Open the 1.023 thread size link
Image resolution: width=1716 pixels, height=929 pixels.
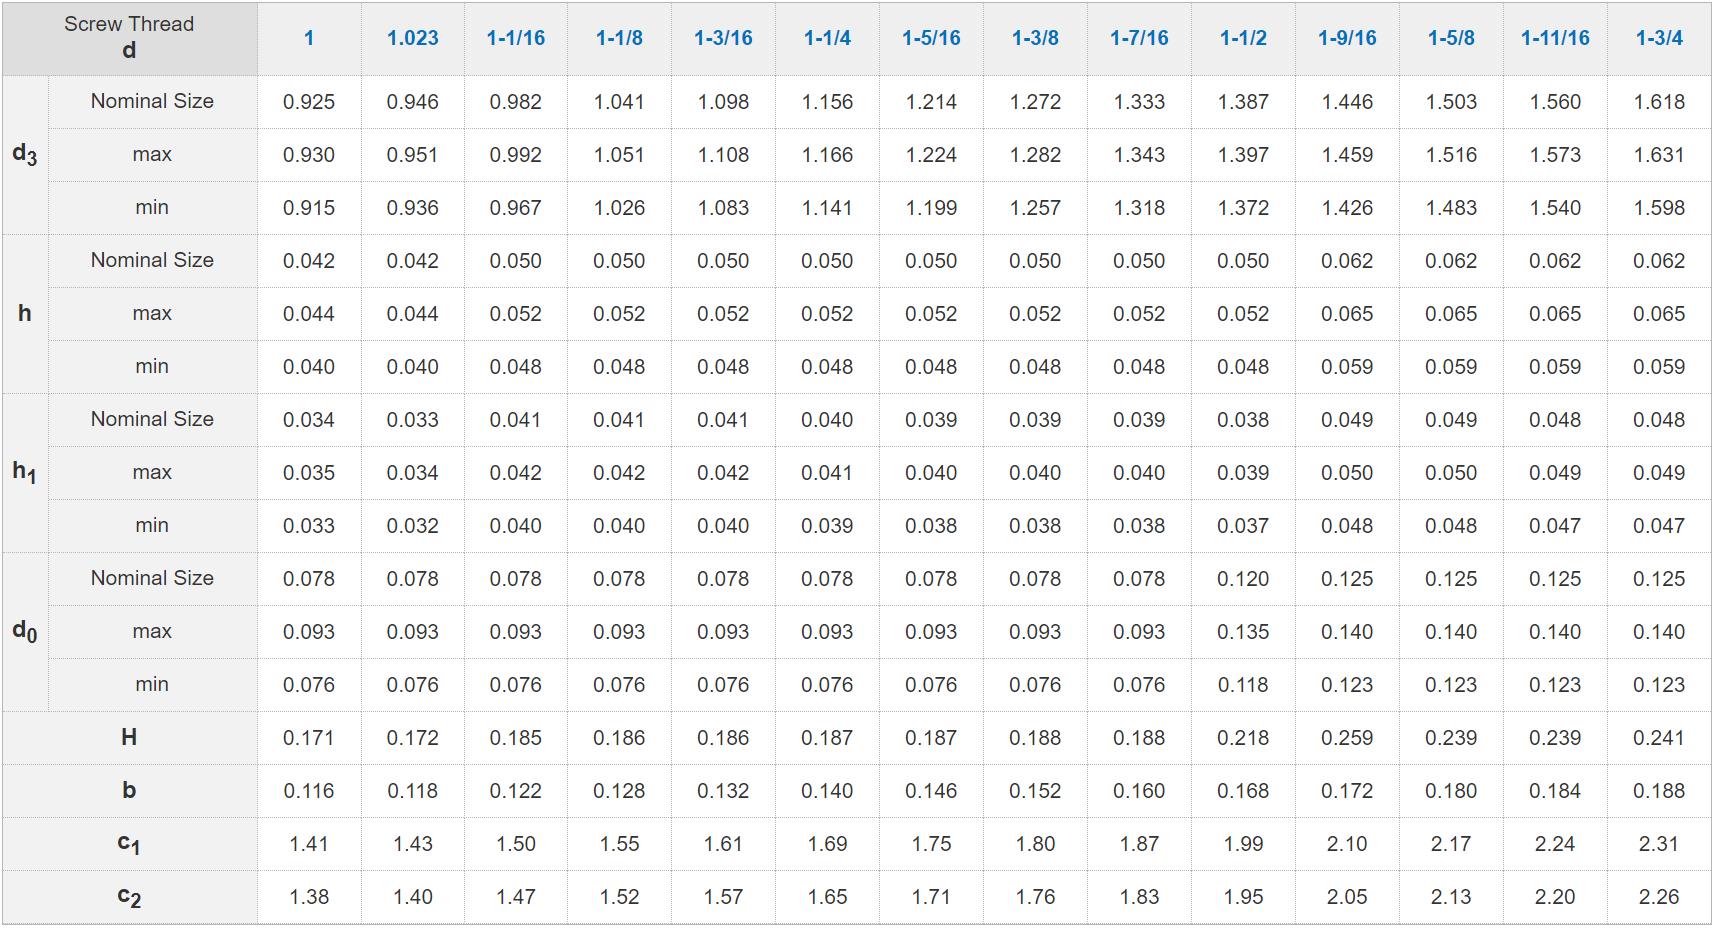412,38
